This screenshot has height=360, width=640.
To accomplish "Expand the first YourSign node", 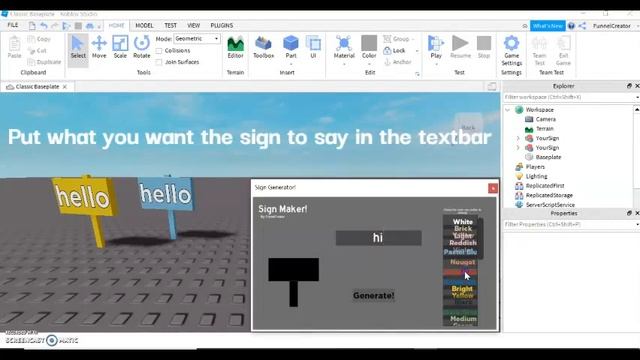I will click(518, 138).
